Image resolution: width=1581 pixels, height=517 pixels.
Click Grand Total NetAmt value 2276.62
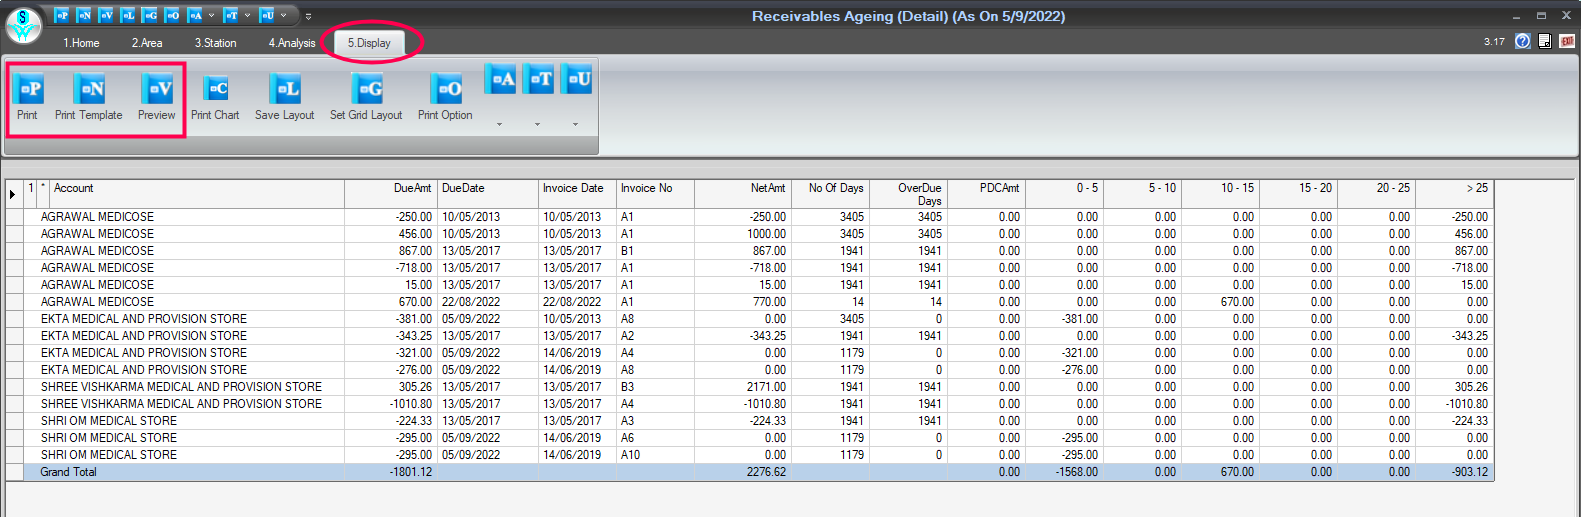(766, 472)
